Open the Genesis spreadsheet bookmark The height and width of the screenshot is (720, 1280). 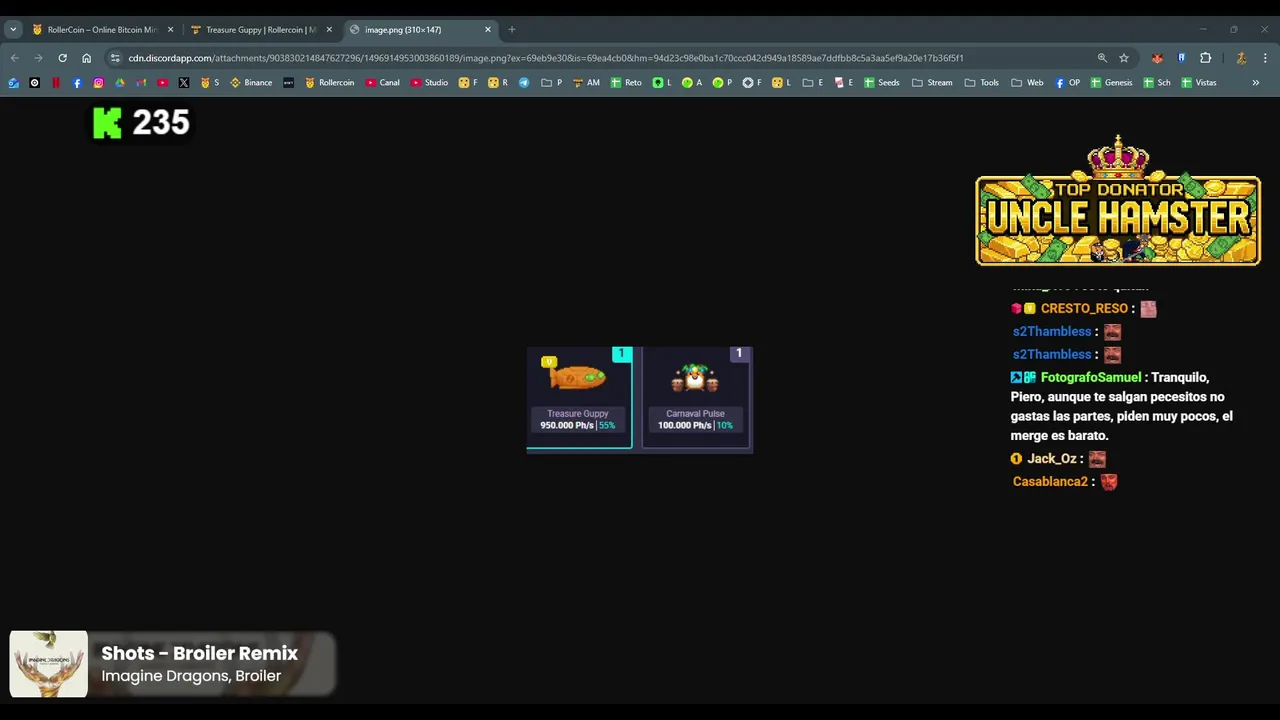[x=1111, y=83]
